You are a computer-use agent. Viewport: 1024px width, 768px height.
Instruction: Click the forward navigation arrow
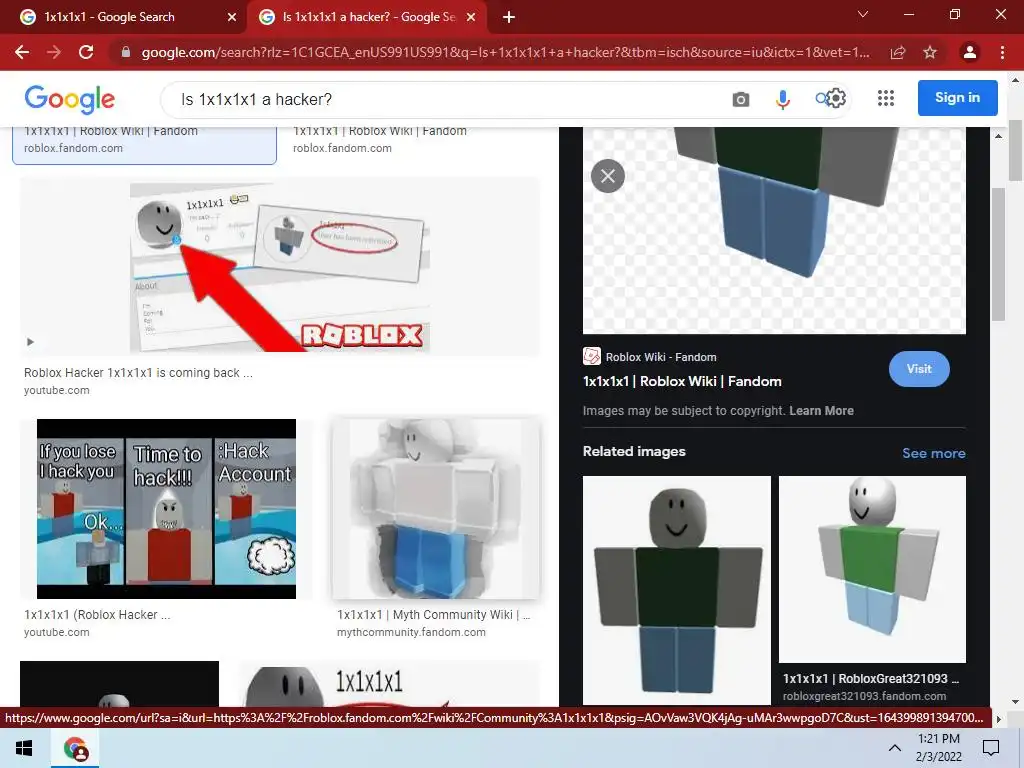[54, 52]
